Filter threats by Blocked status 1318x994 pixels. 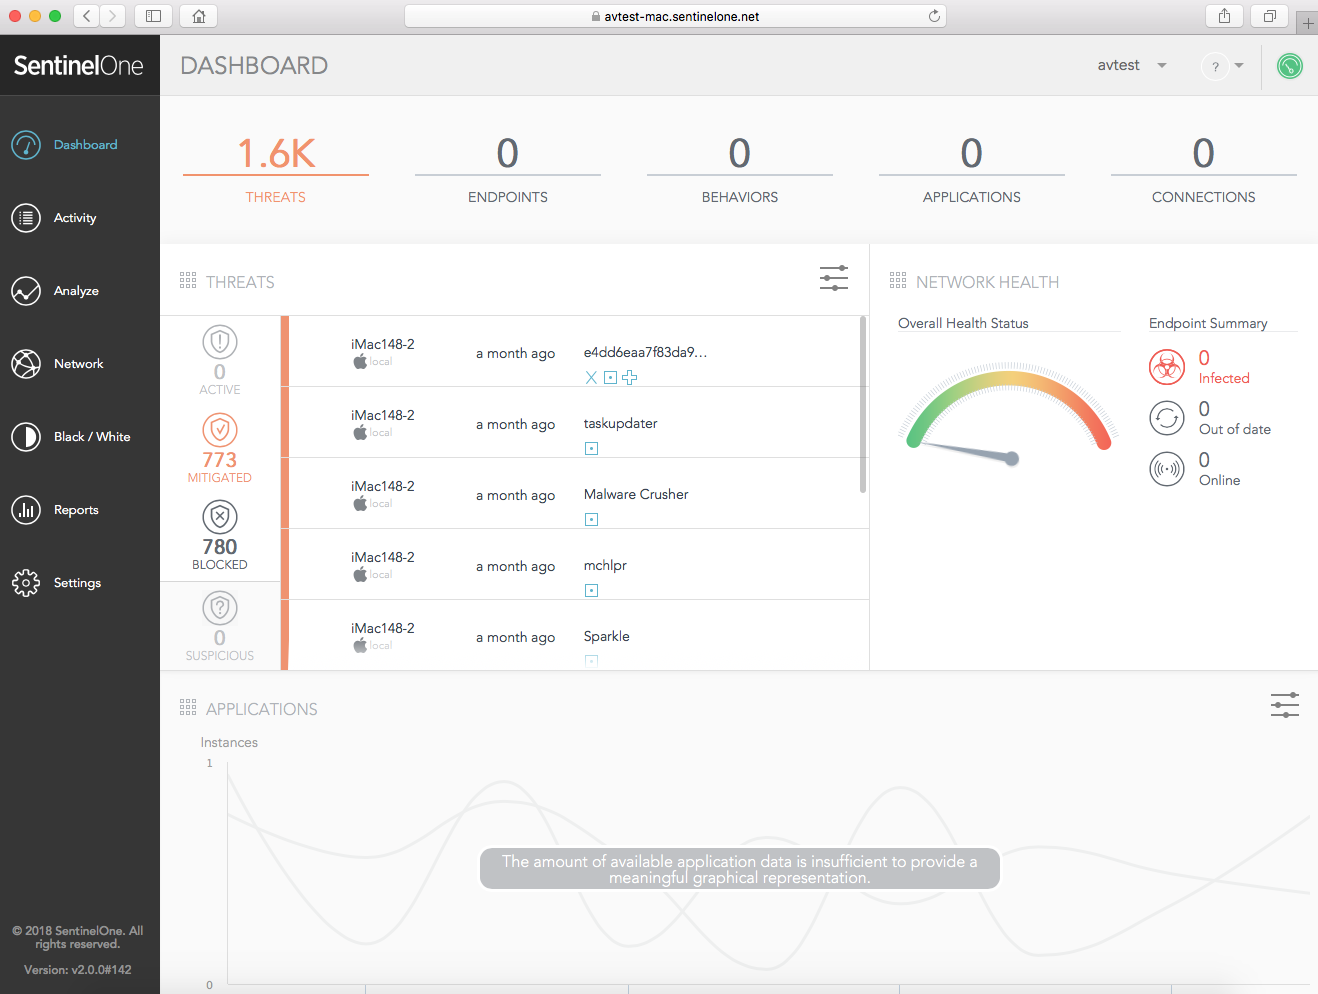click(220, 535)
